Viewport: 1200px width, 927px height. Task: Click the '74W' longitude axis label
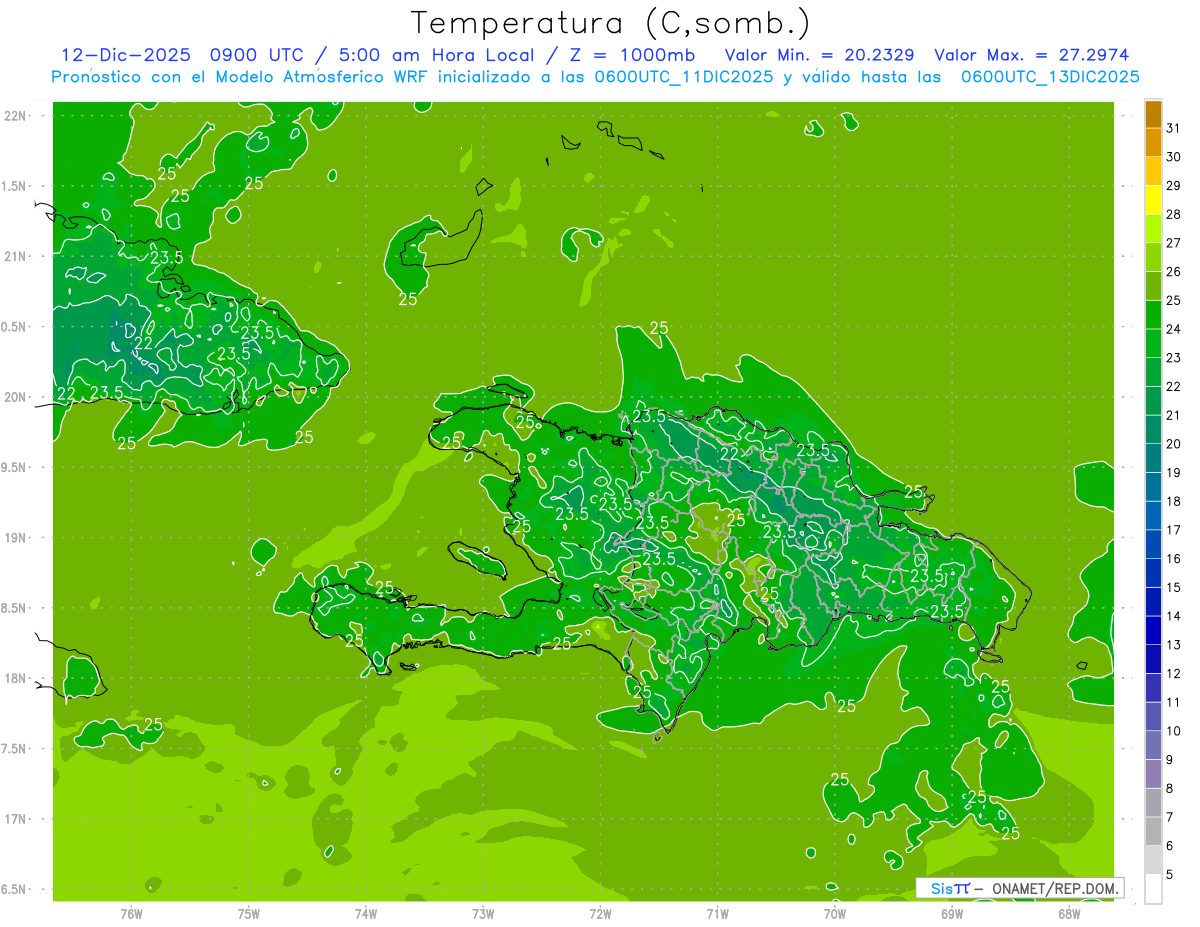coord(366,913)
